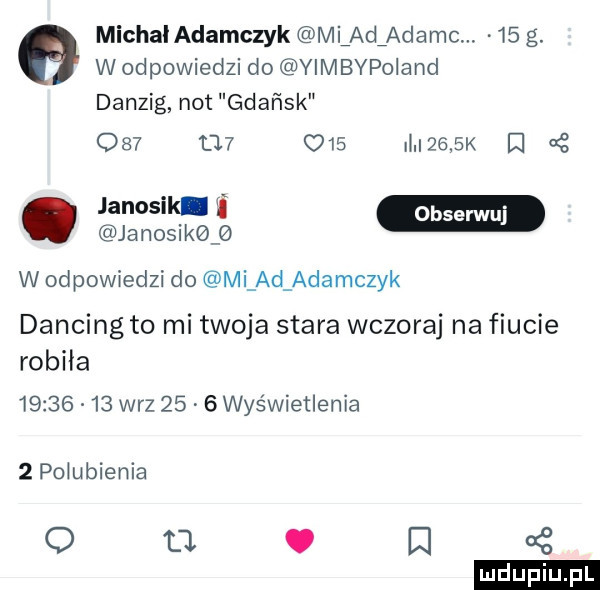View analytics showing 26,5K views
This screenshot has width=600, height=590.
pyautogui.click(x=440, y=144)
